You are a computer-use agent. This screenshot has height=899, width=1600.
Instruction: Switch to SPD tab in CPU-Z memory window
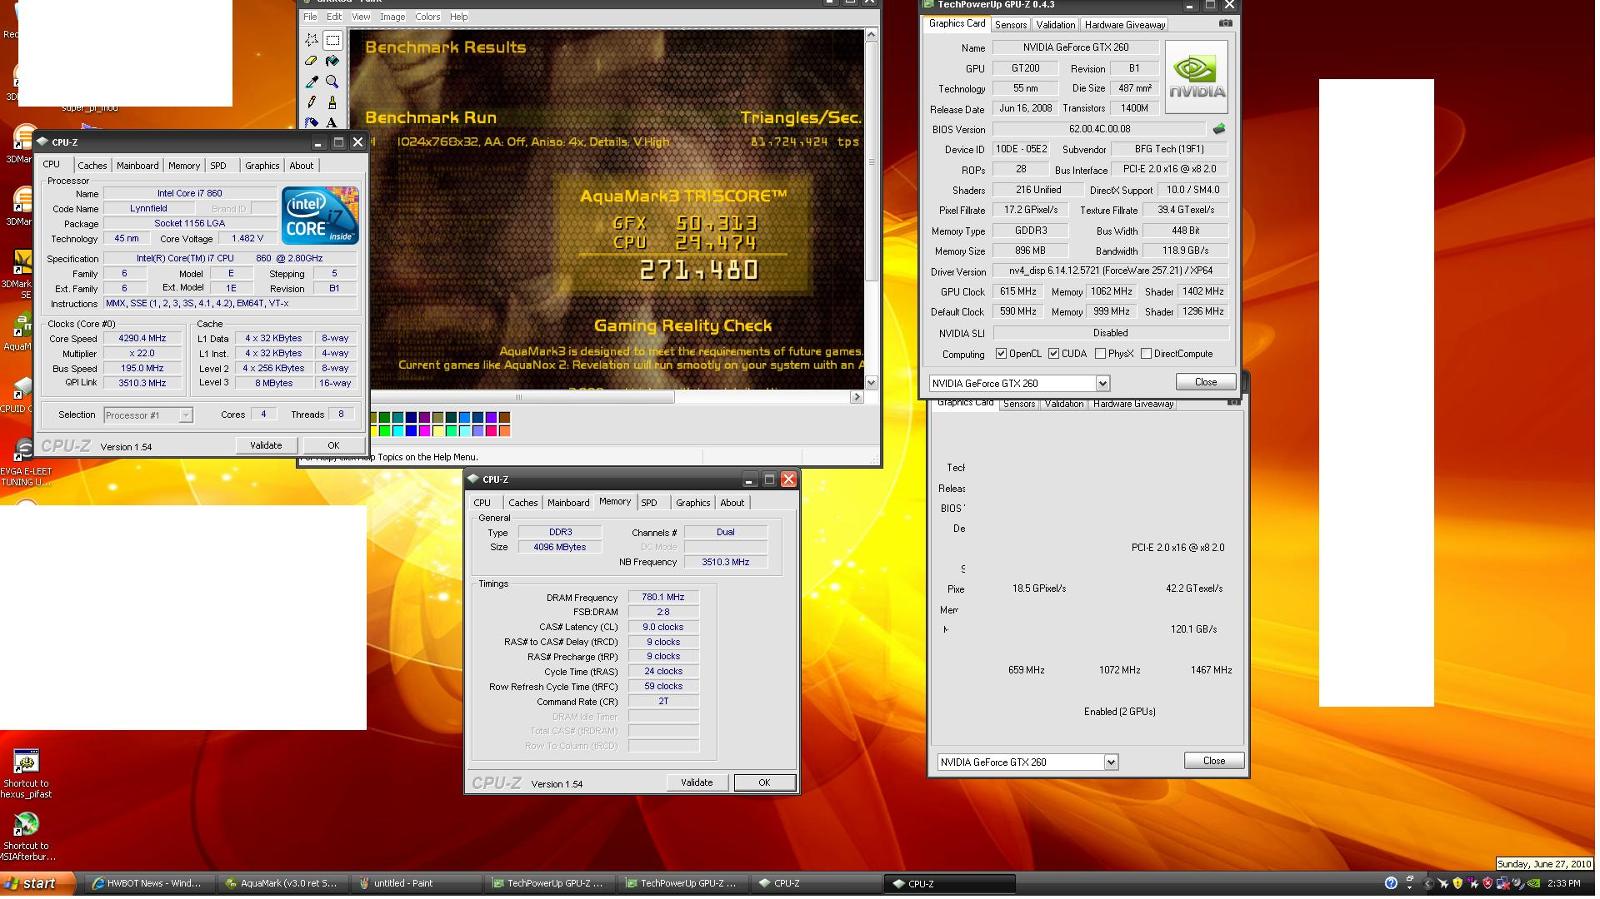tap(649, 503)
